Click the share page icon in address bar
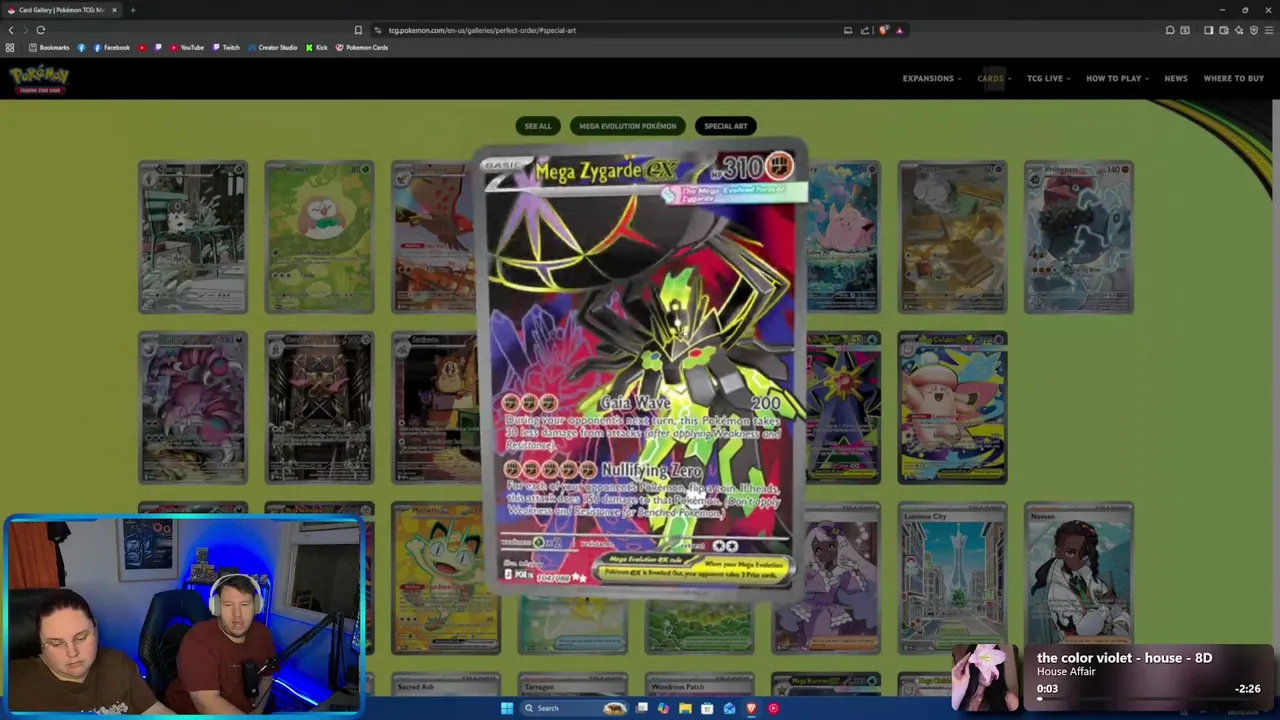 point(865,30)
